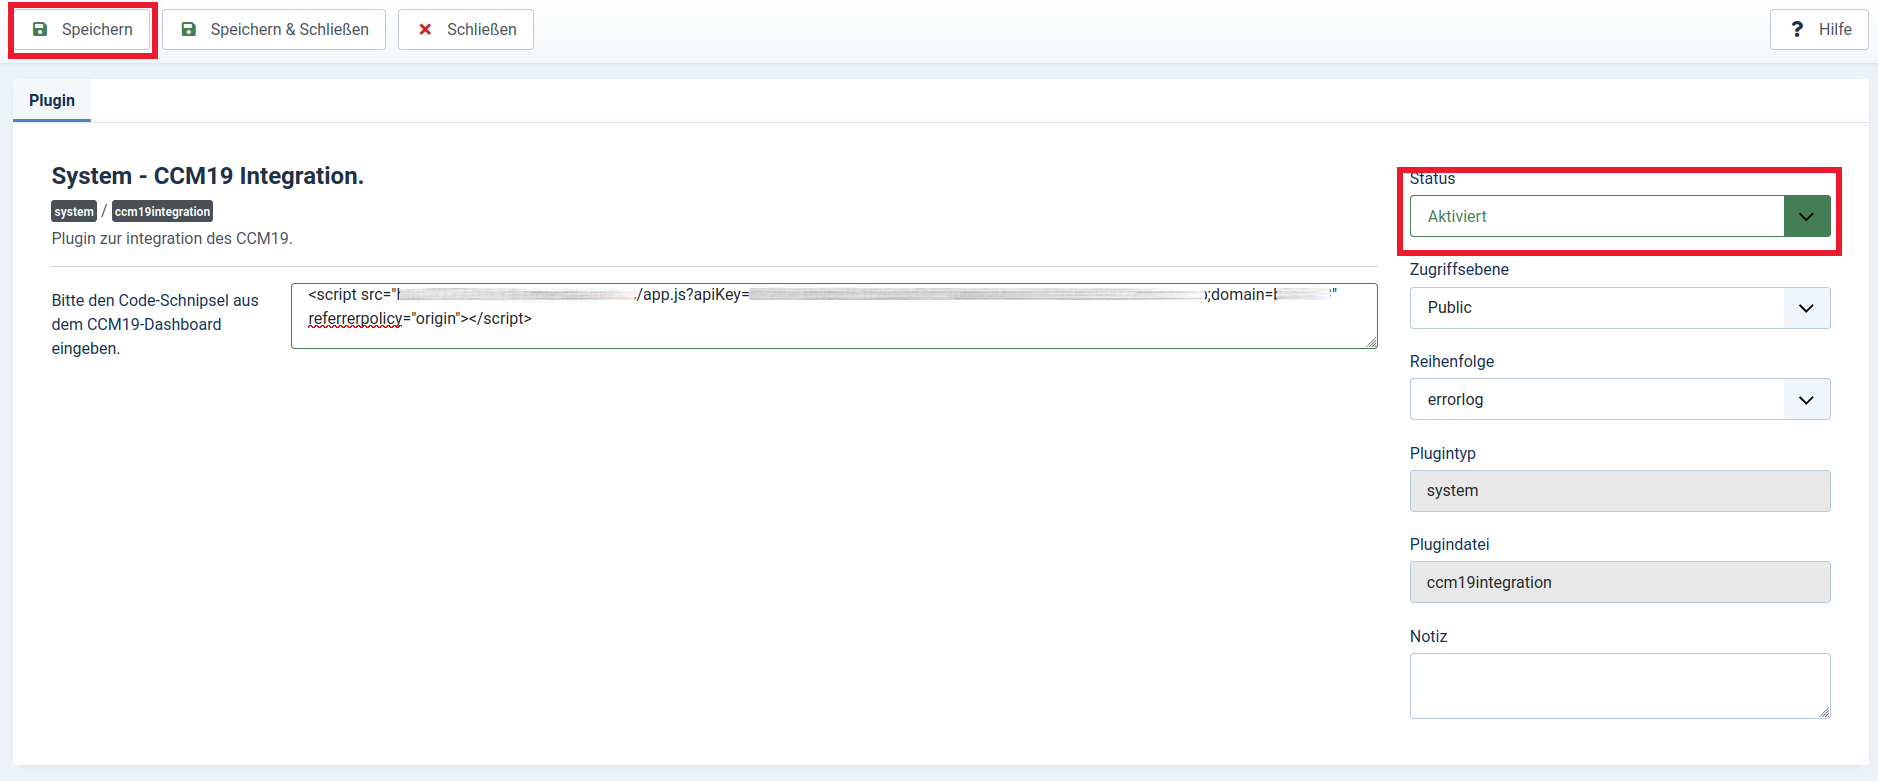The image size is (1878, 781).
Task: Click the Speichern save button
Action: [x=83, y=30]
